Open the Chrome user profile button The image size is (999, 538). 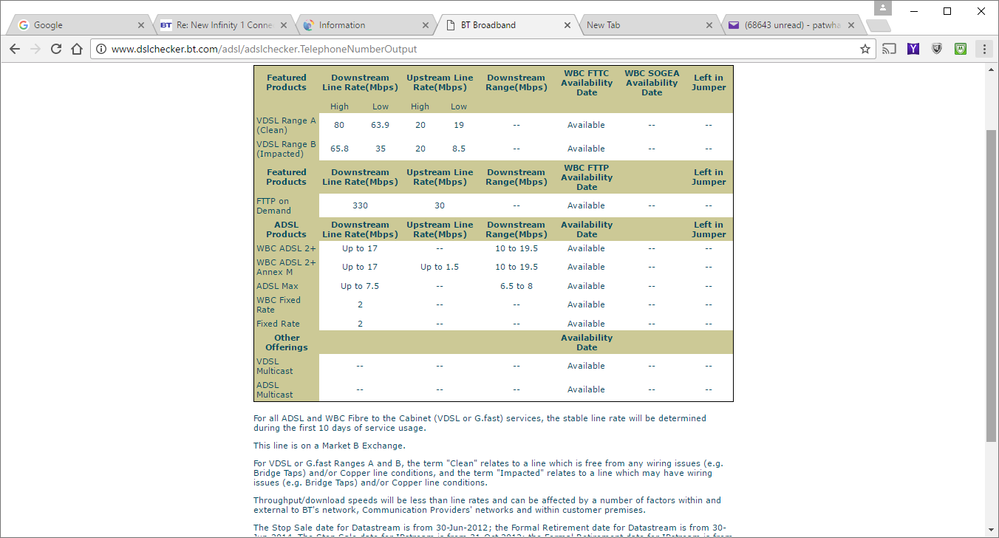click(x=882, y=8)
